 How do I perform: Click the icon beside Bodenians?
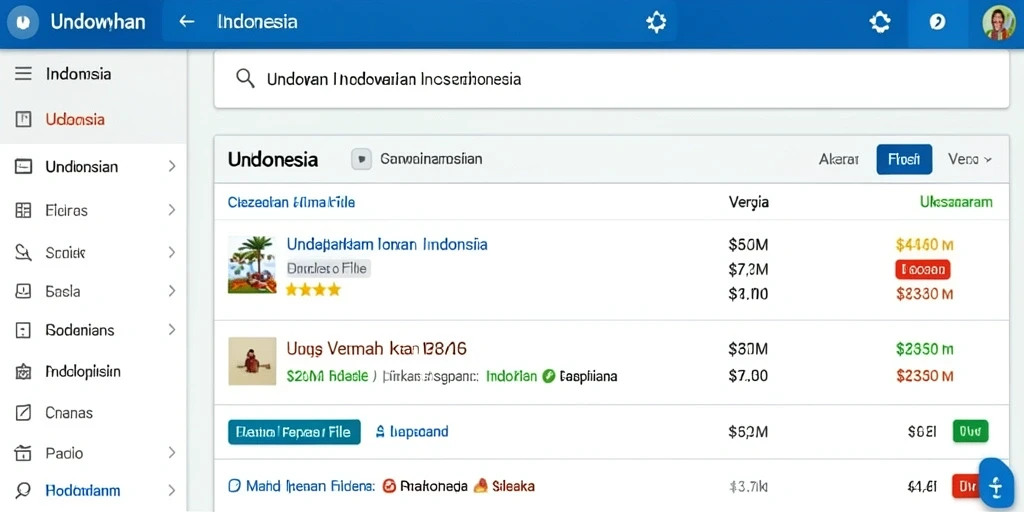point(24,330)
